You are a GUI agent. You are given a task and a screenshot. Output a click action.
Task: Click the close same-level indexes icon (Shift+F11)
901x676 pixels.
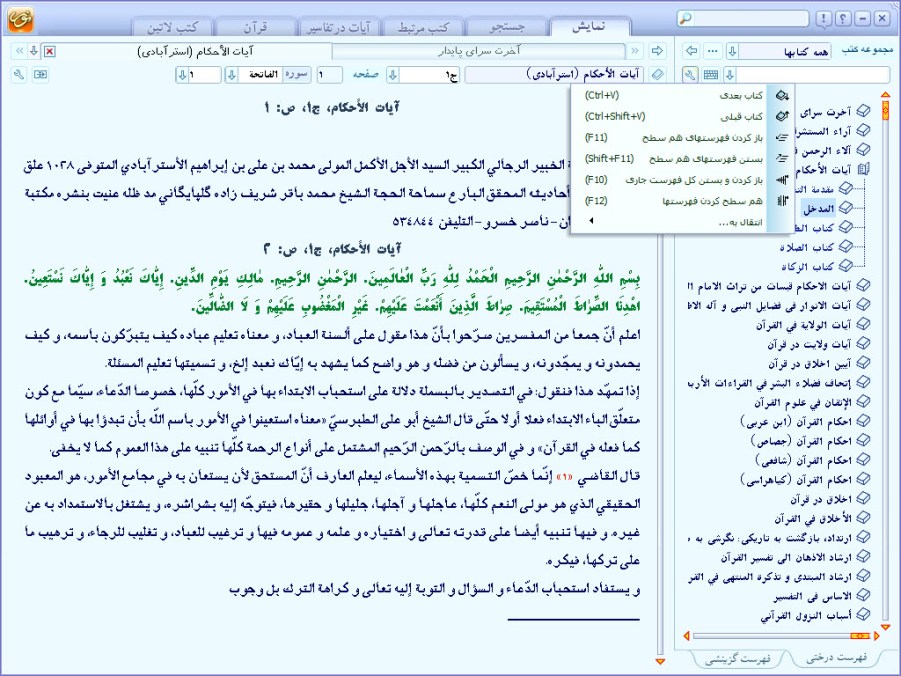pos(781,158)
